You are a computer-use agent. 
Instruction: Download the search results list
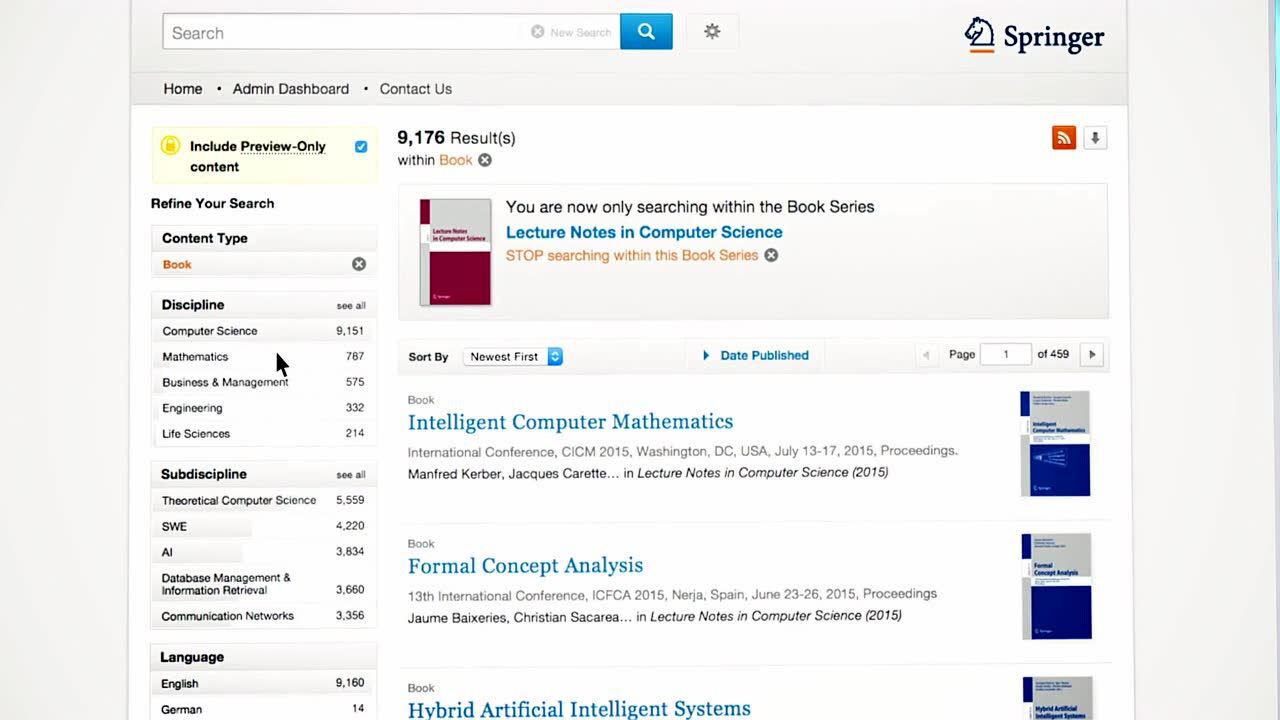1095,138
